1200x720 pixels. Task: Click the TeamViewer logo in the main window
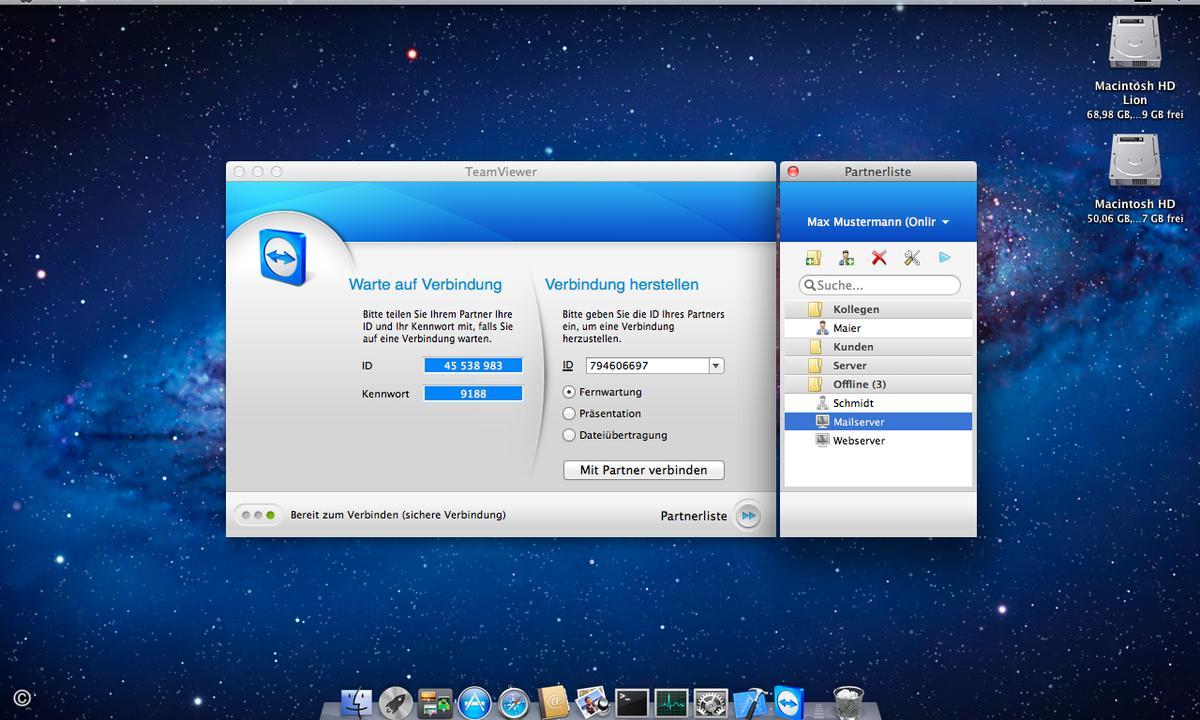[x=285, y=257]
